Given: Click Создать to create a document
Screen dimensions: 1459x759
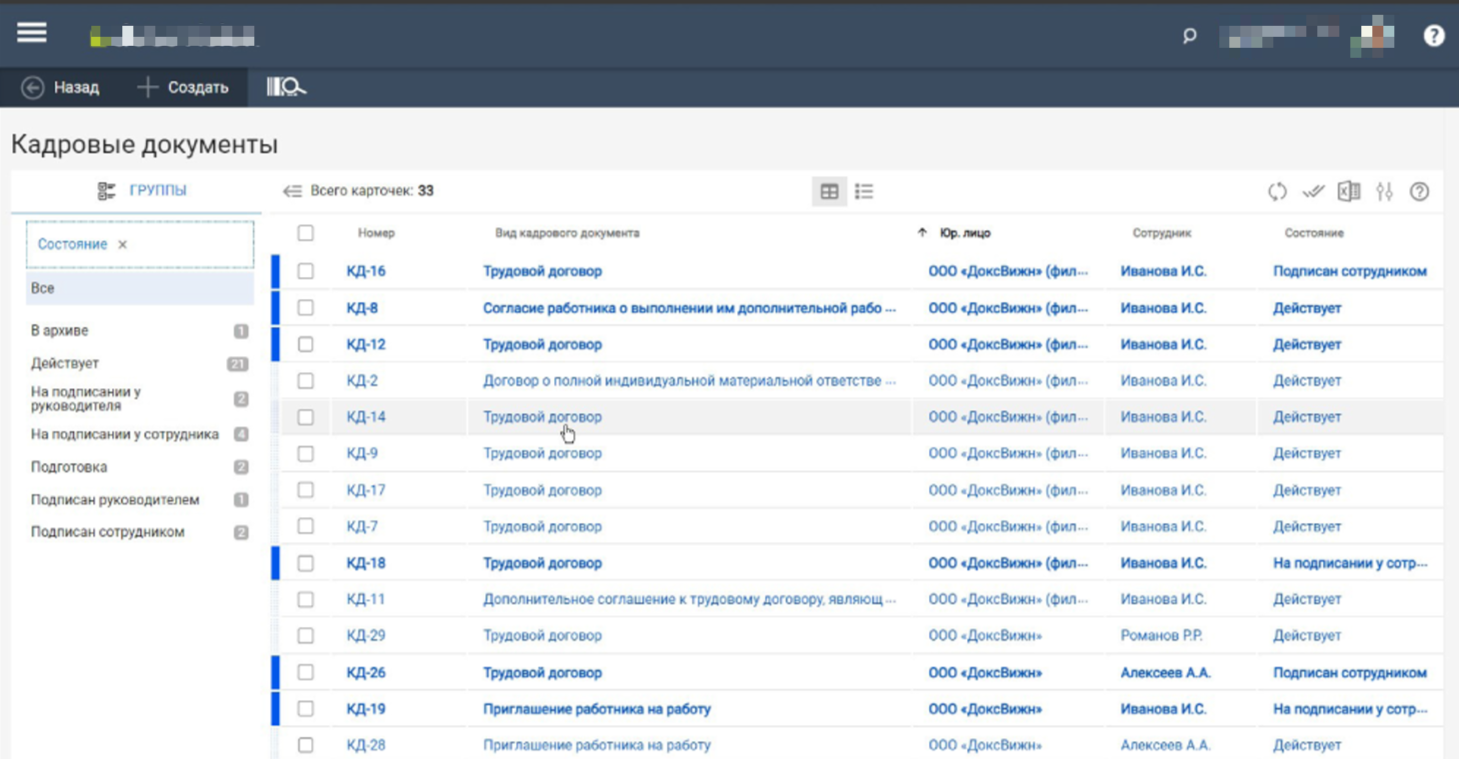Looking at the screenshot, I should coord(183,88).
